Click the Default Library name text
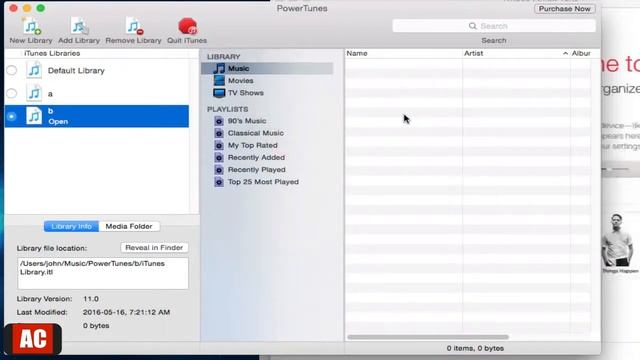640x360 pixels. [76, 71]
